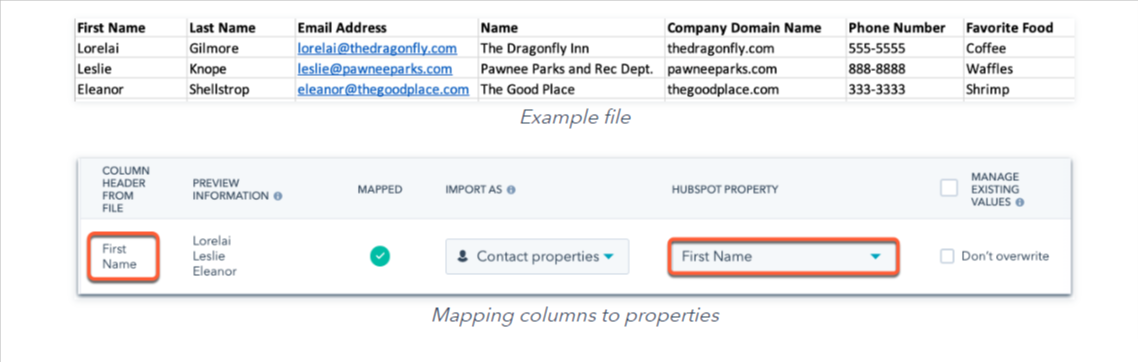Select the Phone Number header cell
The height and width of the screenshot is (362, 1138).
(x=904, y=28)
